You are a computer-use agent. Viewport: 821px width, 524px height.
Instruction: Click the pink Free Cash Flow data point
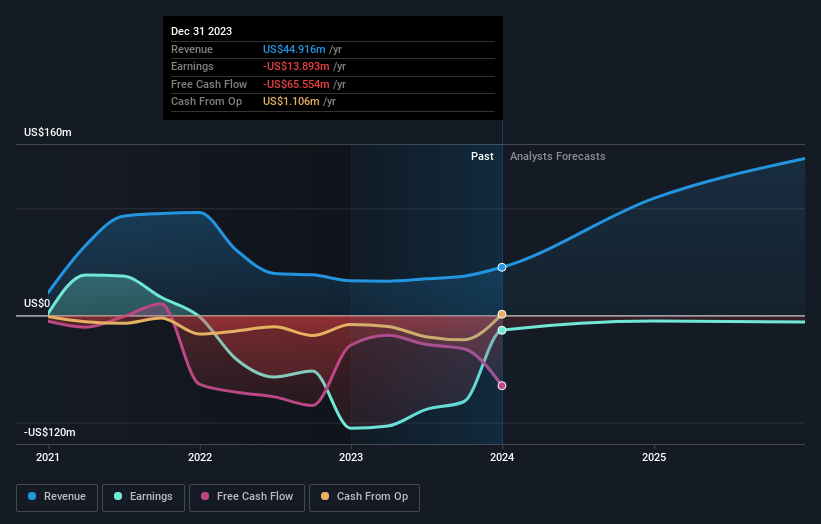[502, 386]
